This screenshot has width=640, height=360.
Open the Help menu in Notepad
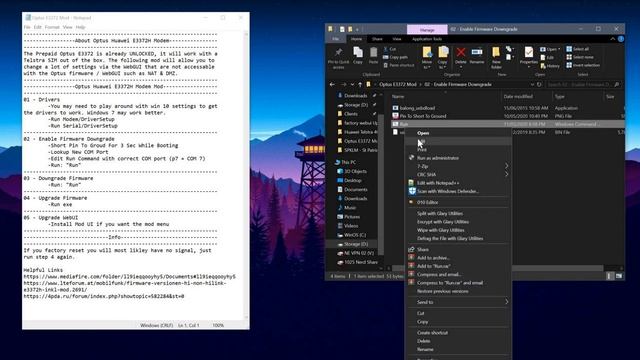click(80, 27)
